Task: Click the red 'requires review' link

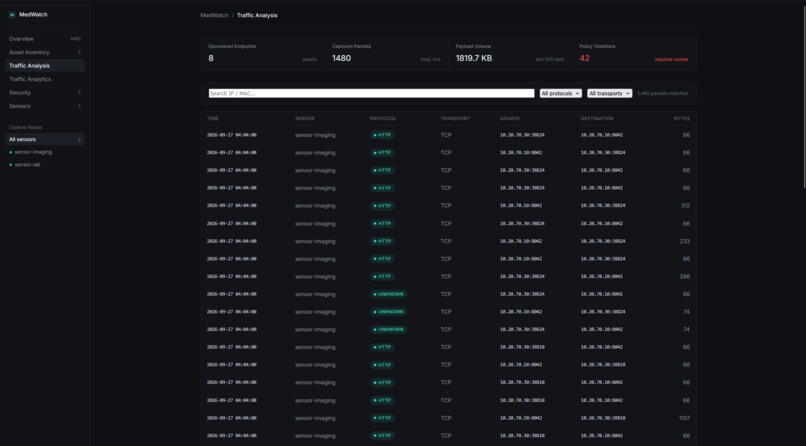Action: coord(671,60)
